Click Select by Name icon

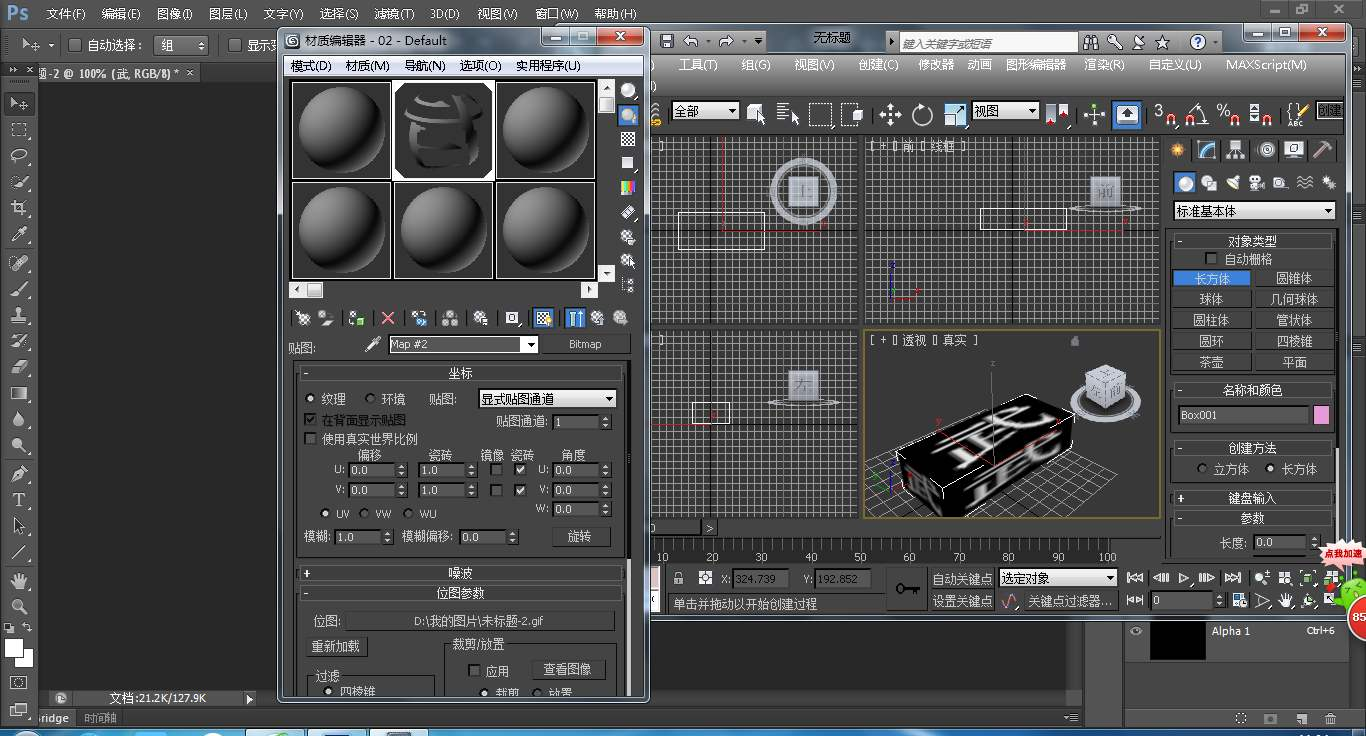(789, 114)
